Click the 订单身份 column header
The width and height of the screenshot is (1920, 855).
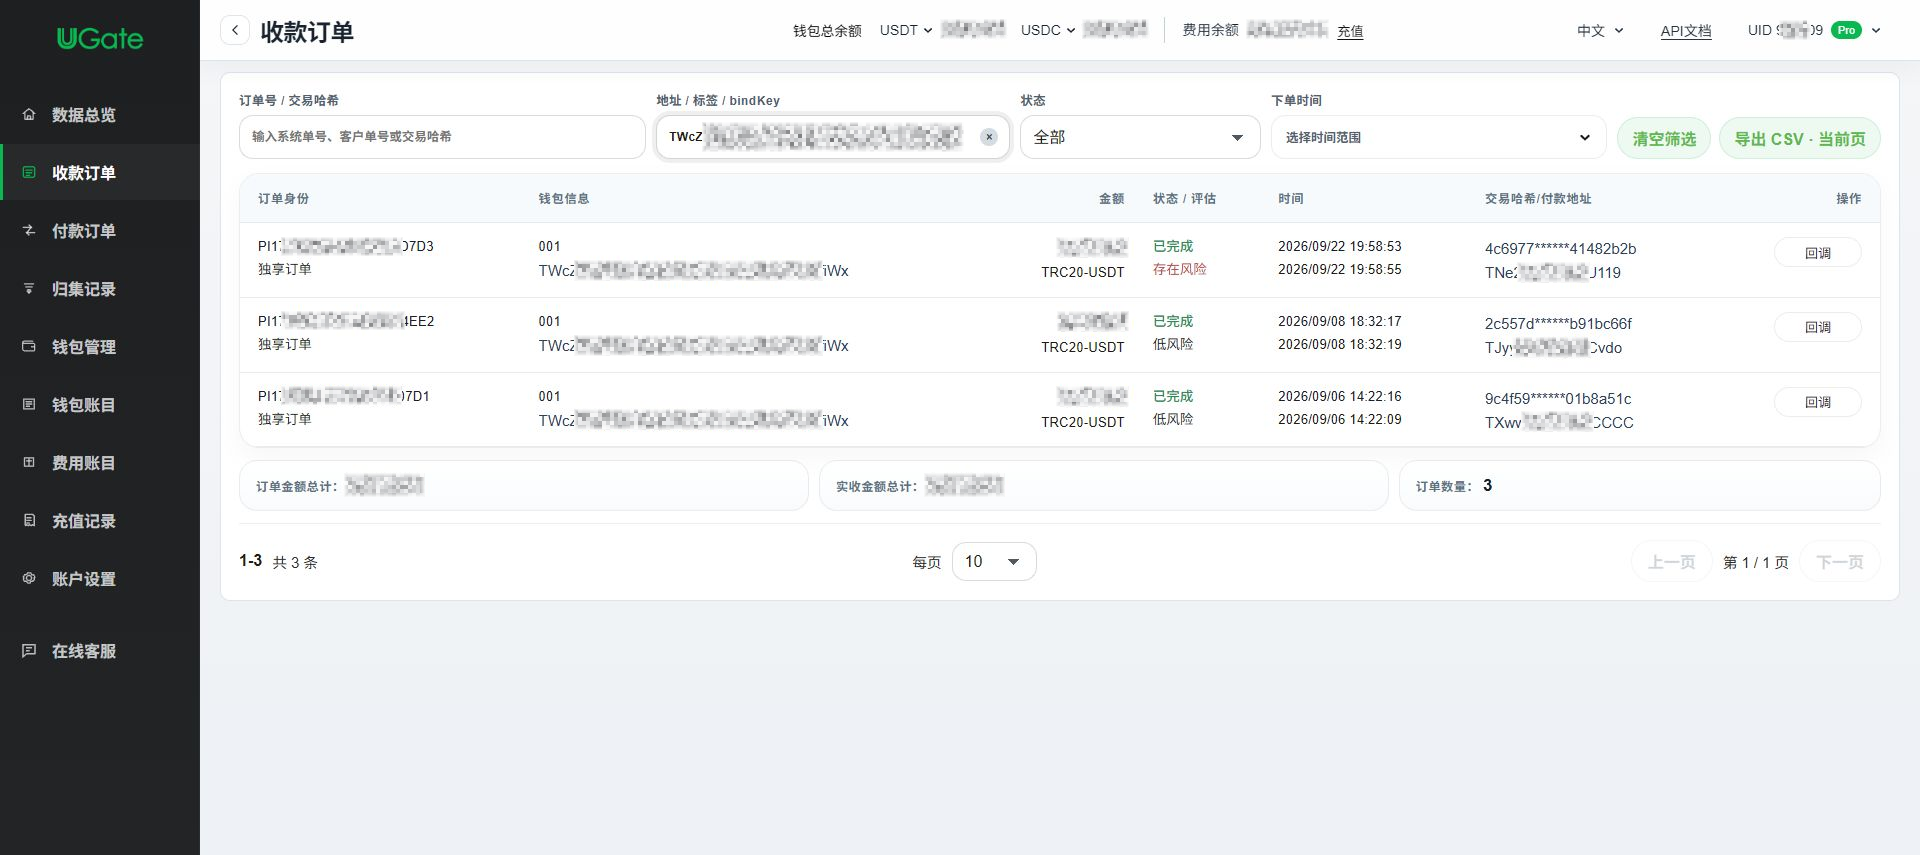[x=284, y=198]
